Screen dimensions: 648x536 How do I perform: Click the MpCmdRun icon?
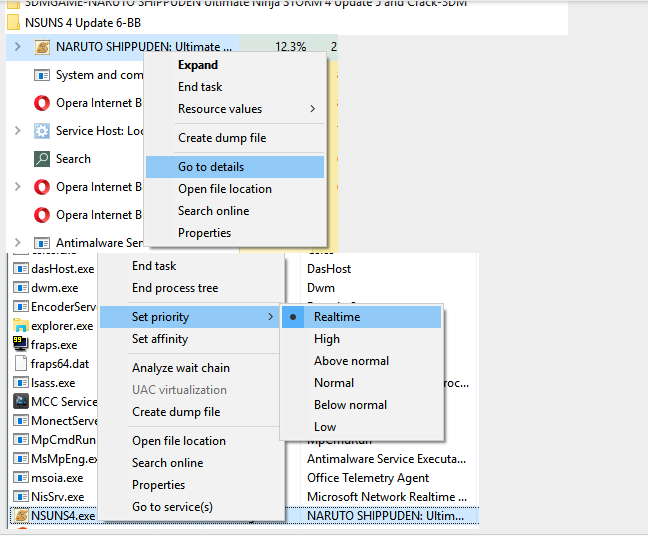coord(21,440)
